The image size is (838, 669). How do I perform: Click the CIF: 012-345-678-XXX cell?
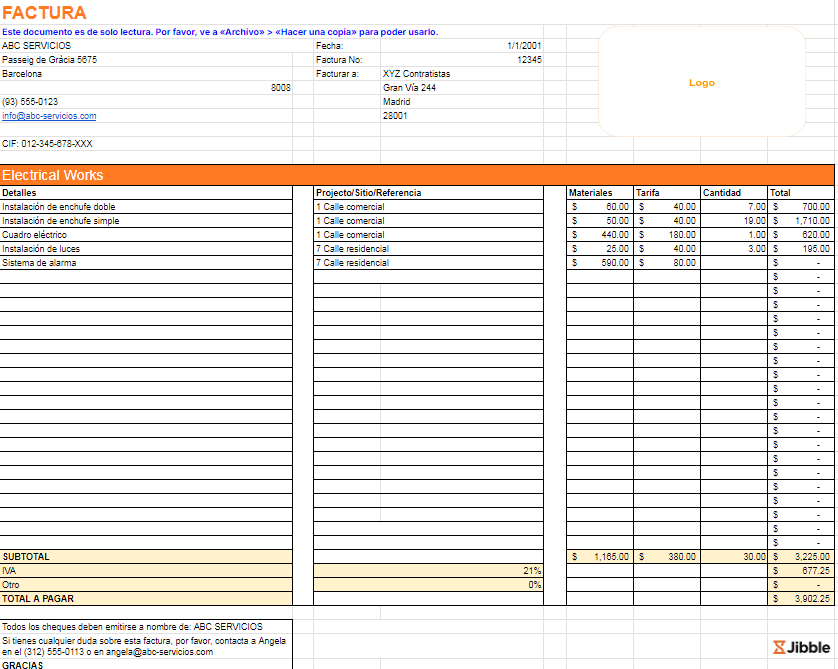pyautogui.click(x=47, y=144)
